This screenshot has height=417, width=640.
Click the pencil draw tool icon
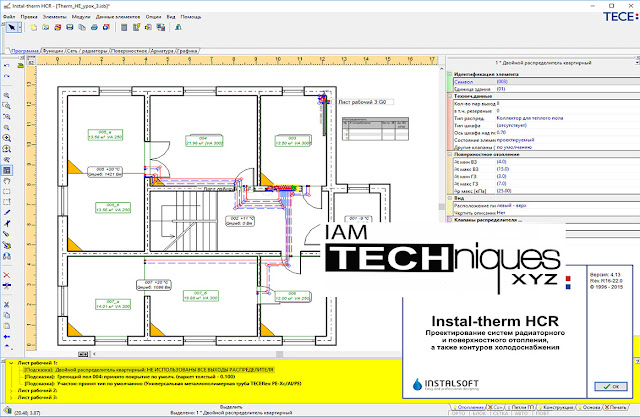[x=7, y=213]
